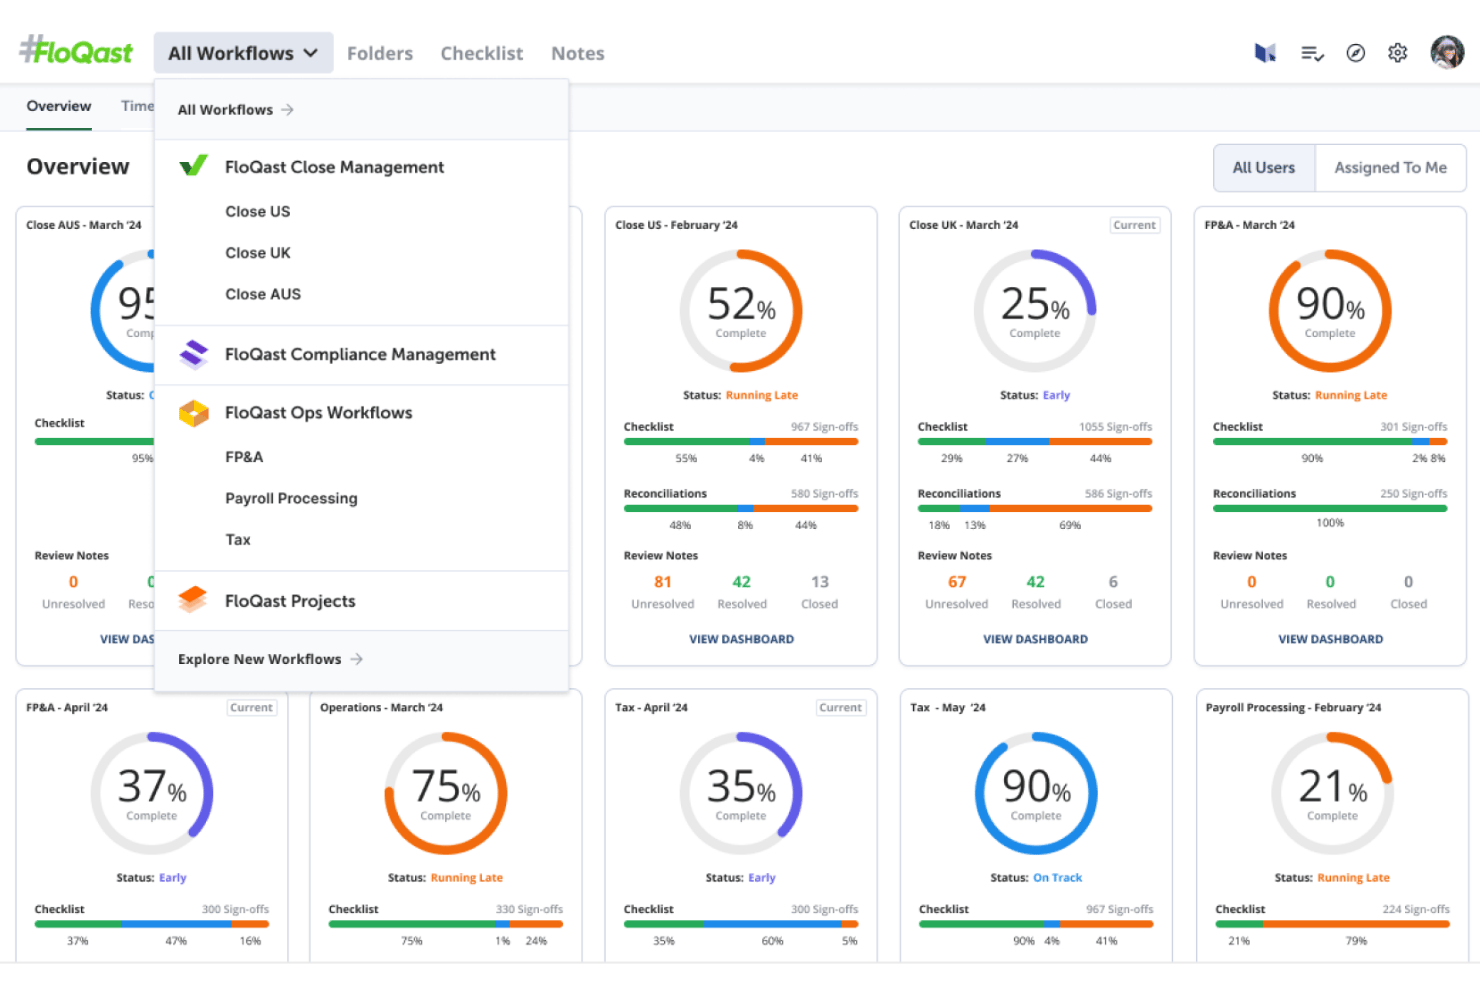Screen dimensions: 1480x987
Task: Click 967 Sign-offs on Close US Checklist
Action: coord(825,427)
